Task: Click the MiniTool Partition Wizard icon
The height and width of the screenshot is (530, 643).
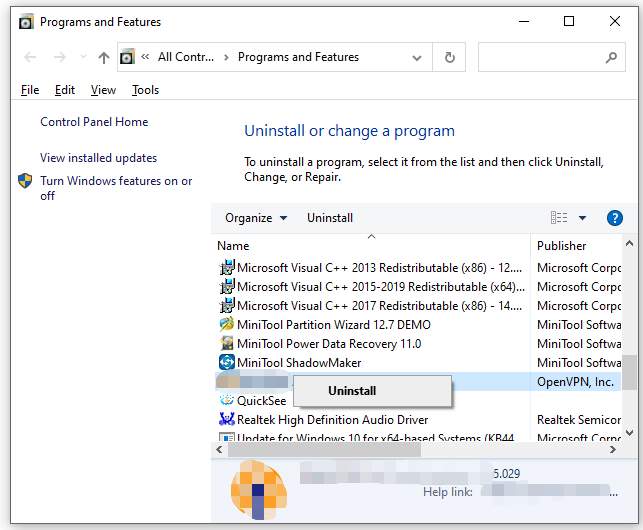Action: 227,325
